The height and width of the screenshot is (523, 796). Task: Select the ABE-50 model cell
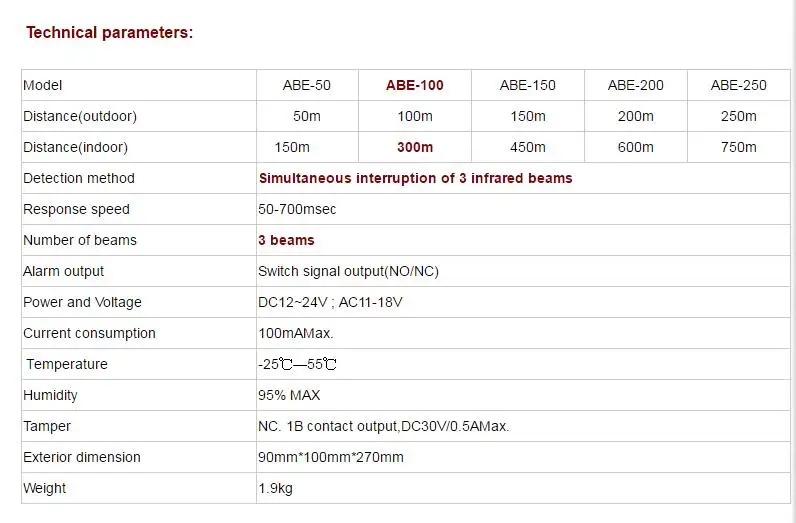(x=307, y=85)
